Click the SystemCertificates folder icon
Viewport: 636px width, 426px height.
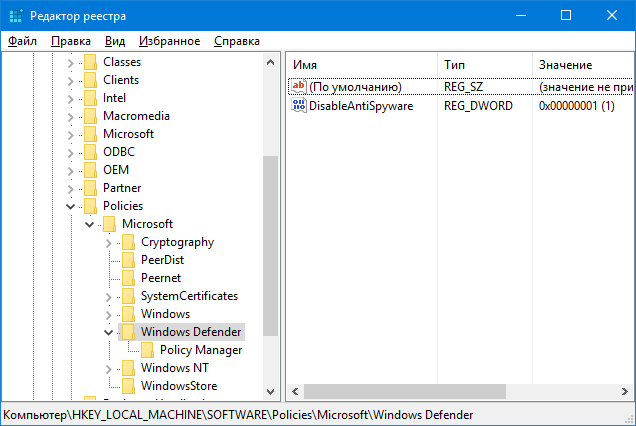[129, 296]
